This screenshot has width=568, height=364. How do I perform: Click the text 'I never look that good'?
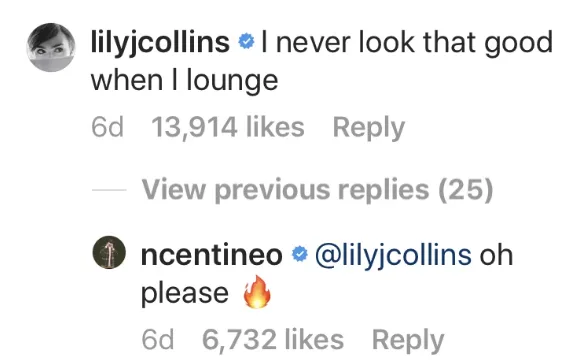coord(407,43)
